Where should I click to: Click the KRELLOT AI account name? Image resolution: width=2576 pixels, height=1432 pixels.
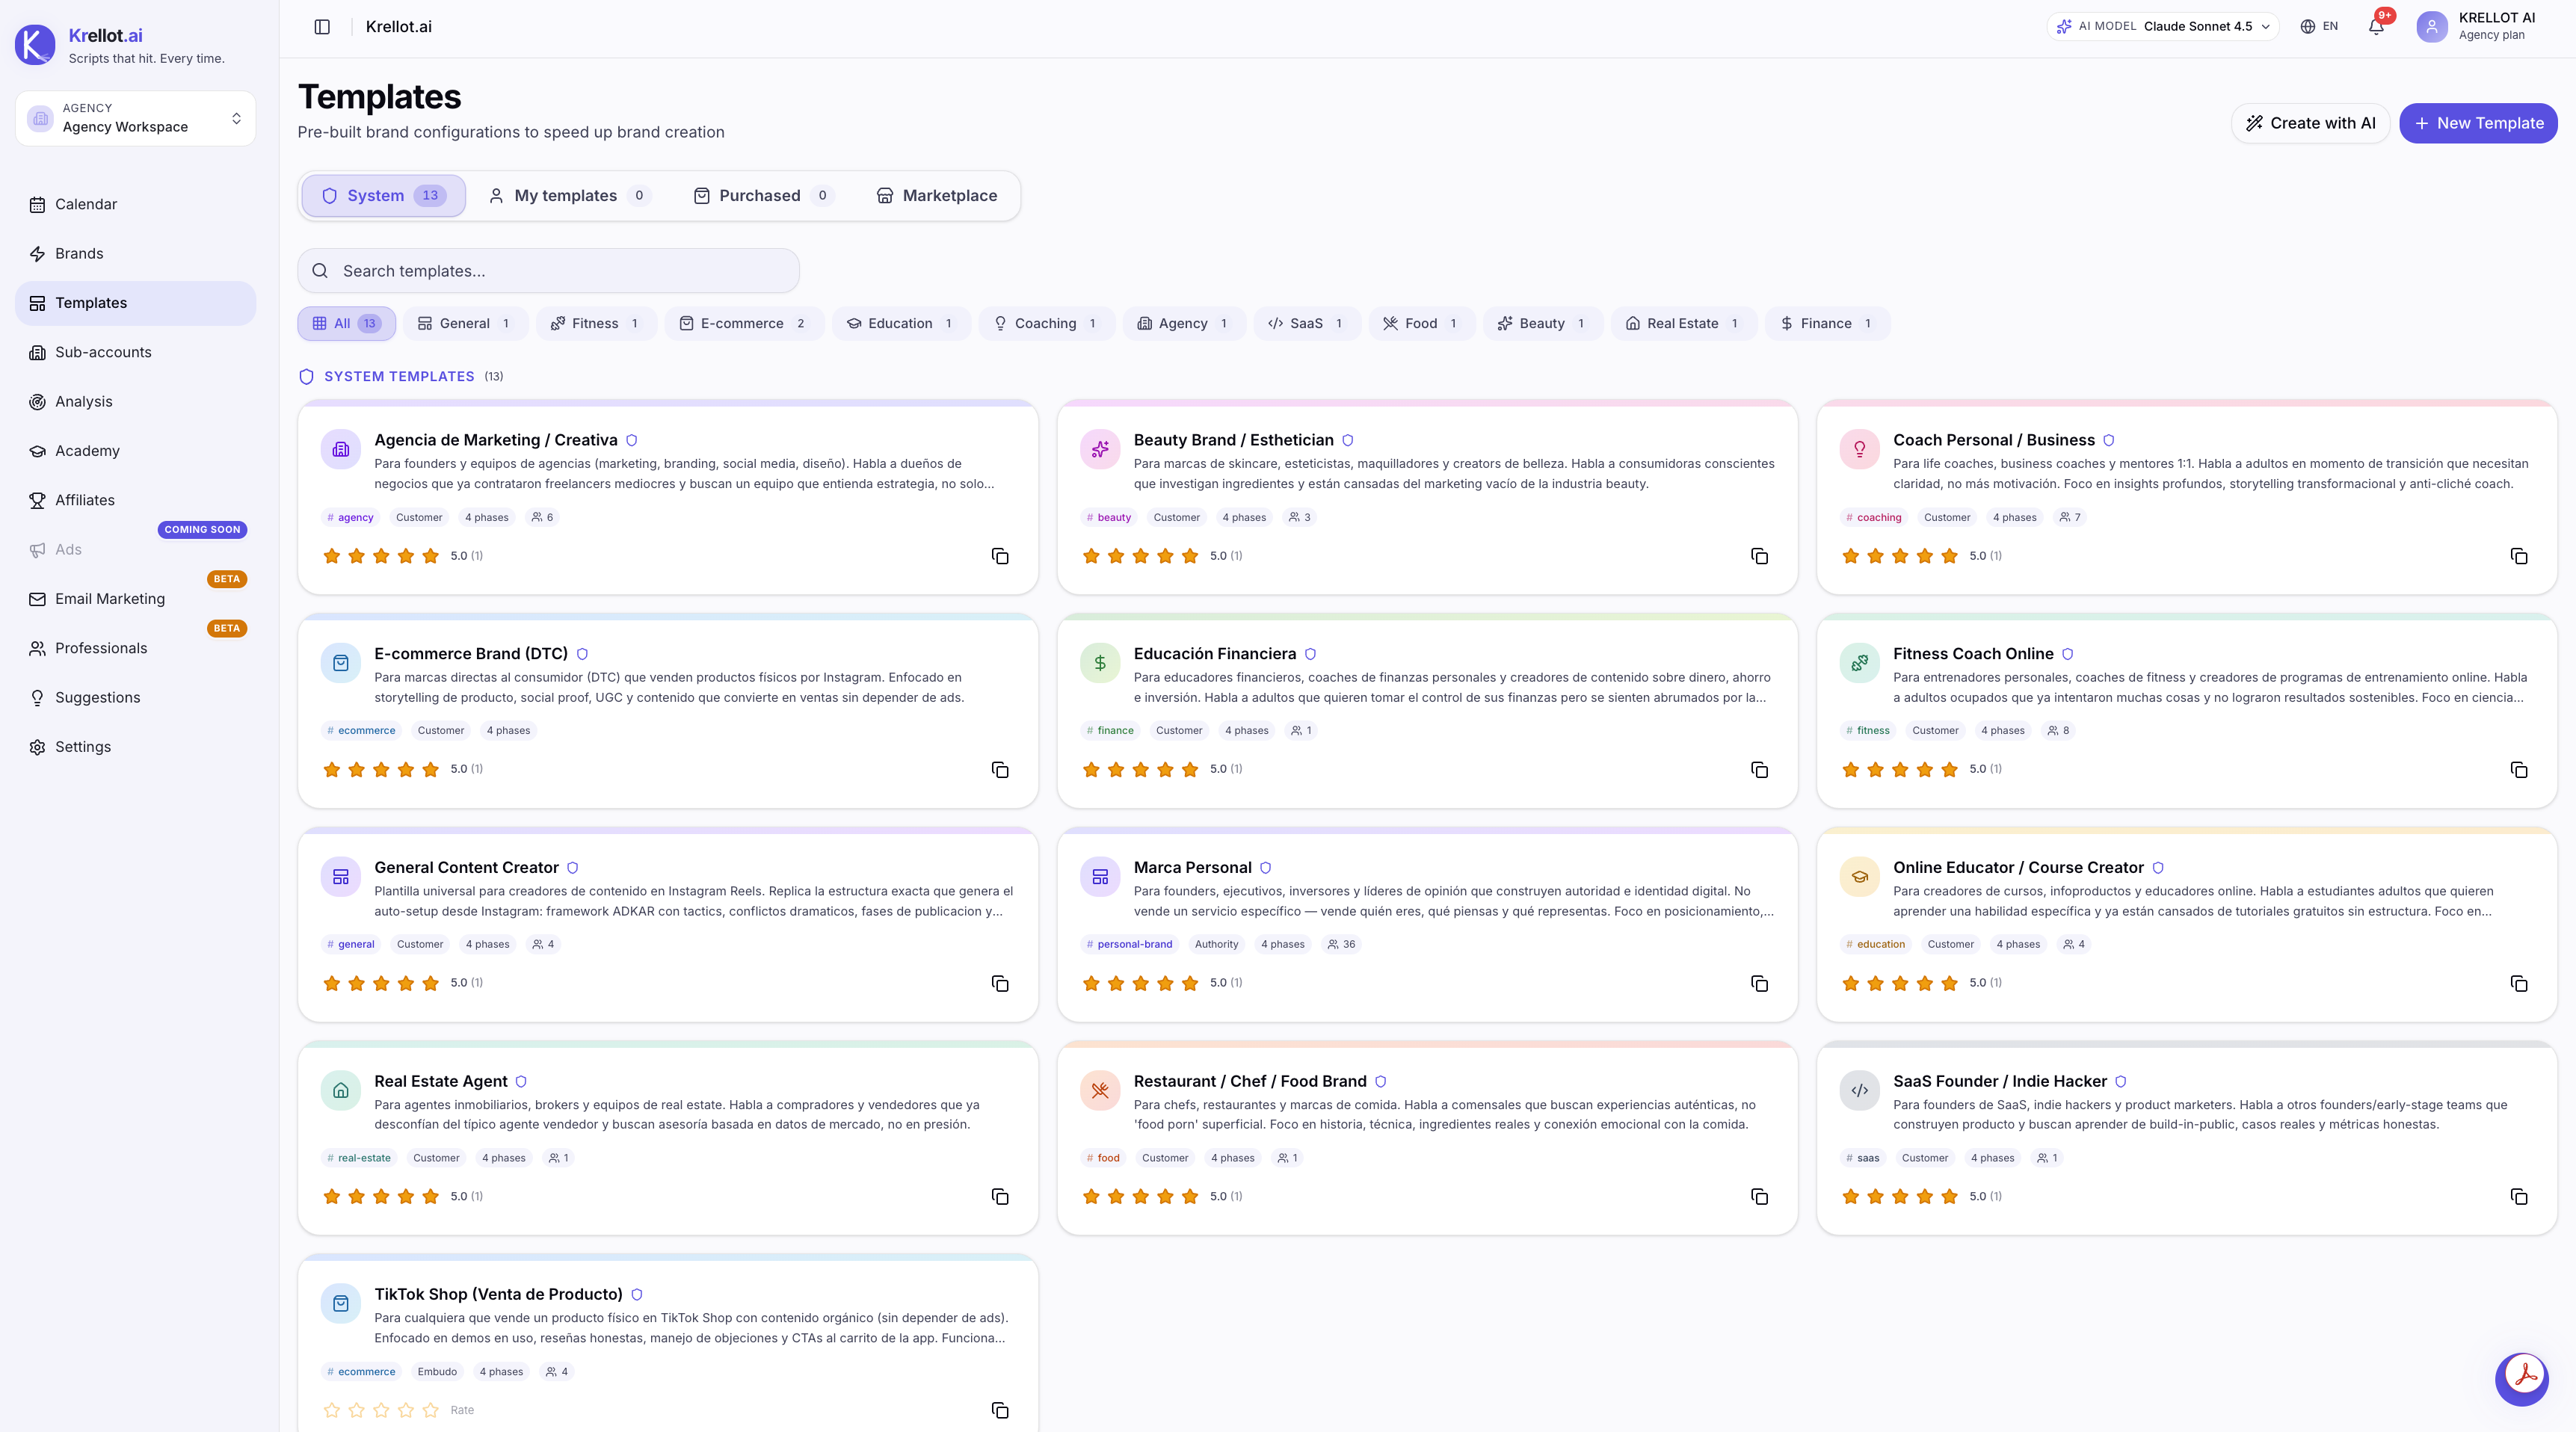[2497, 18]
